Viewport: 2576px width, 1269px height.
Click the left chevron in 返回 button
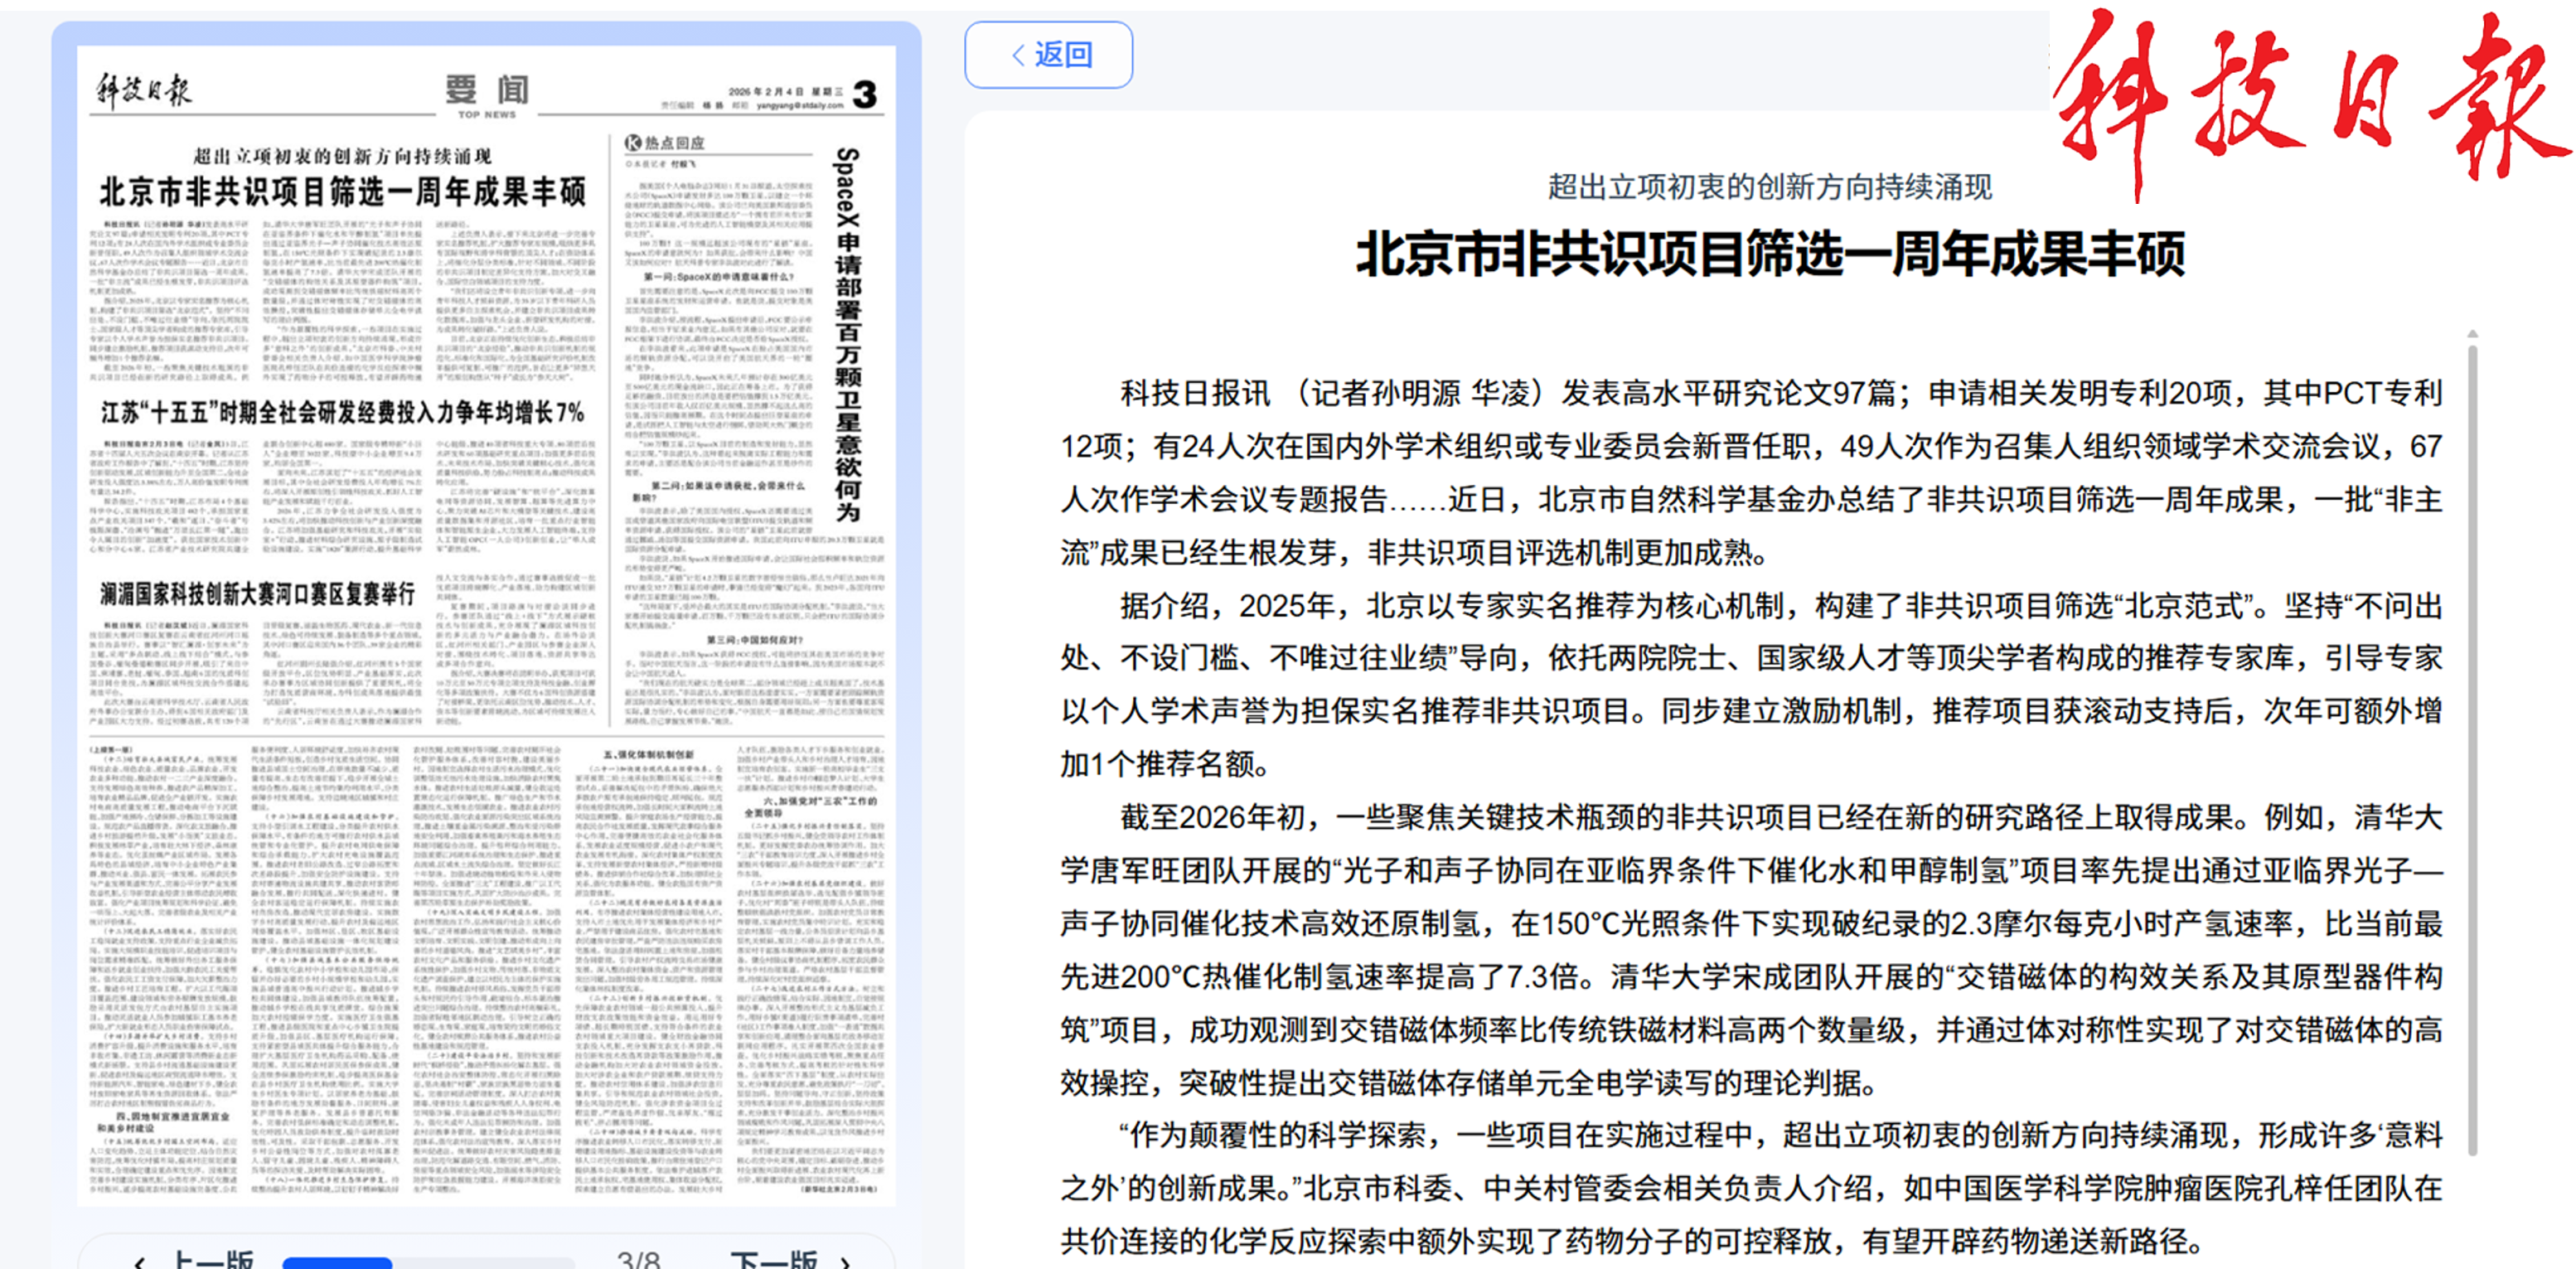tap(1018, 55)
